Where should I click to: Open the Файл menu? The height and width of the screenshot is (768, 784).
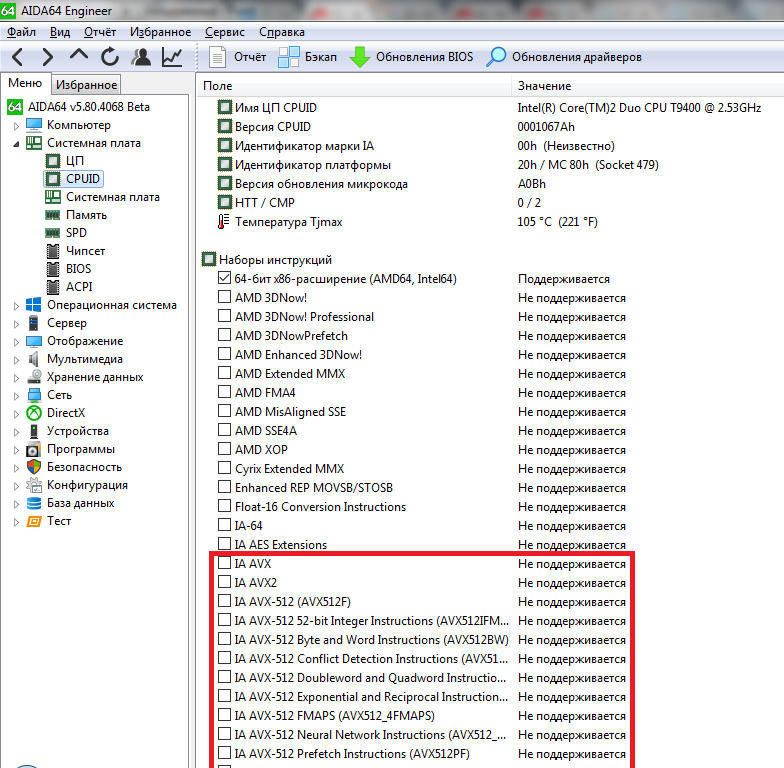tap(22, 32)
